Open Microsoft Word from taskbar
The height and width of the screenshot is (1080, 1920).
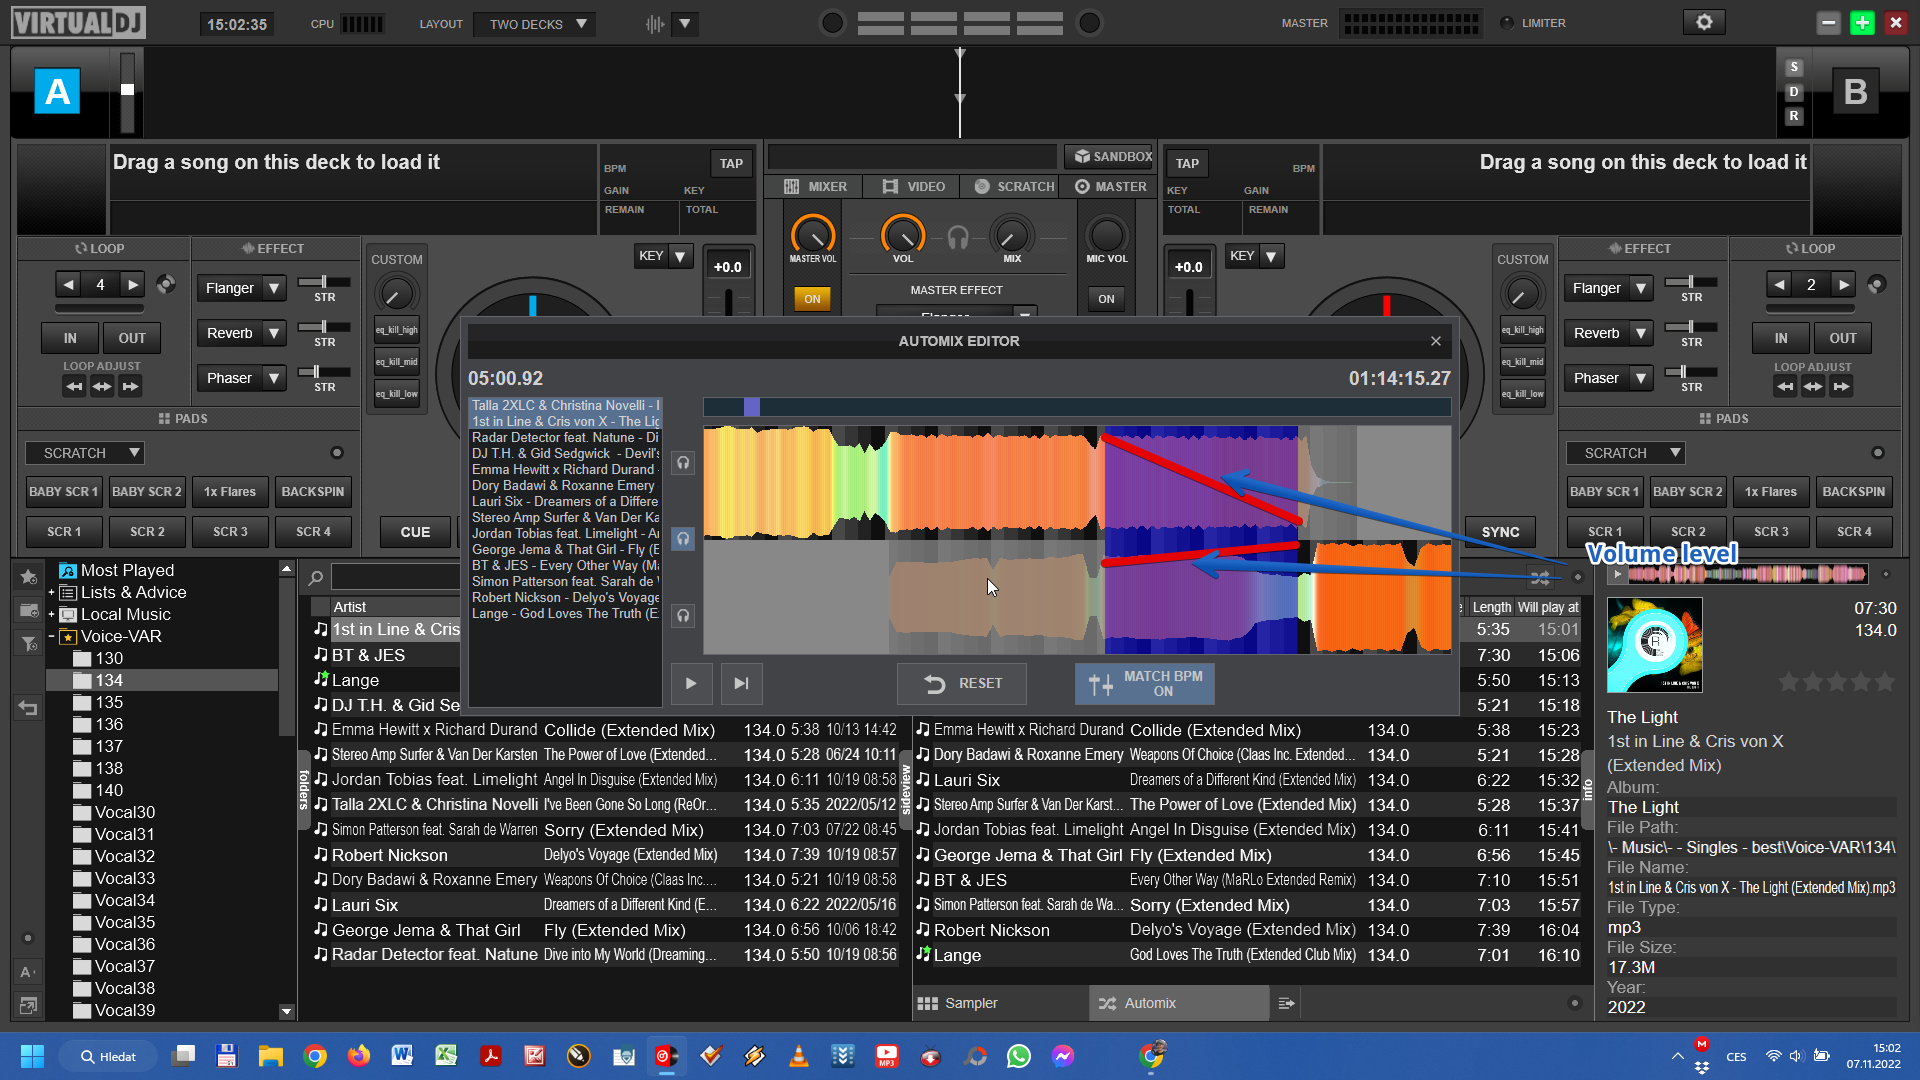click(x=402, y=1056)
